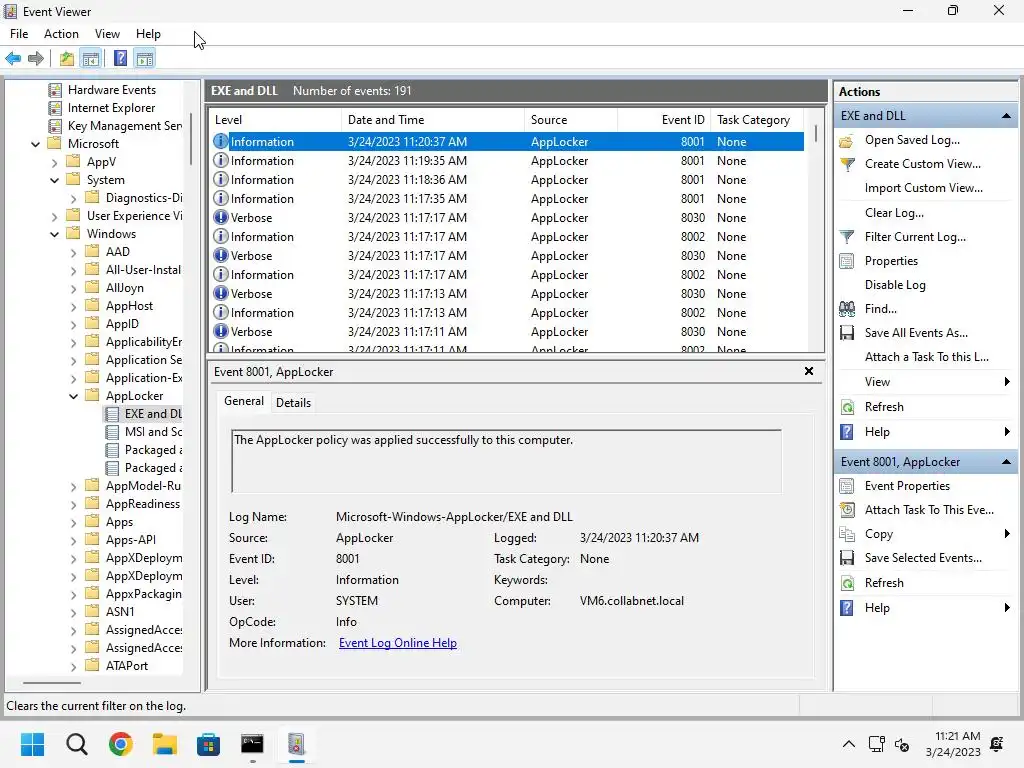Sort by the Event ID column header

[x=663, y=120]
